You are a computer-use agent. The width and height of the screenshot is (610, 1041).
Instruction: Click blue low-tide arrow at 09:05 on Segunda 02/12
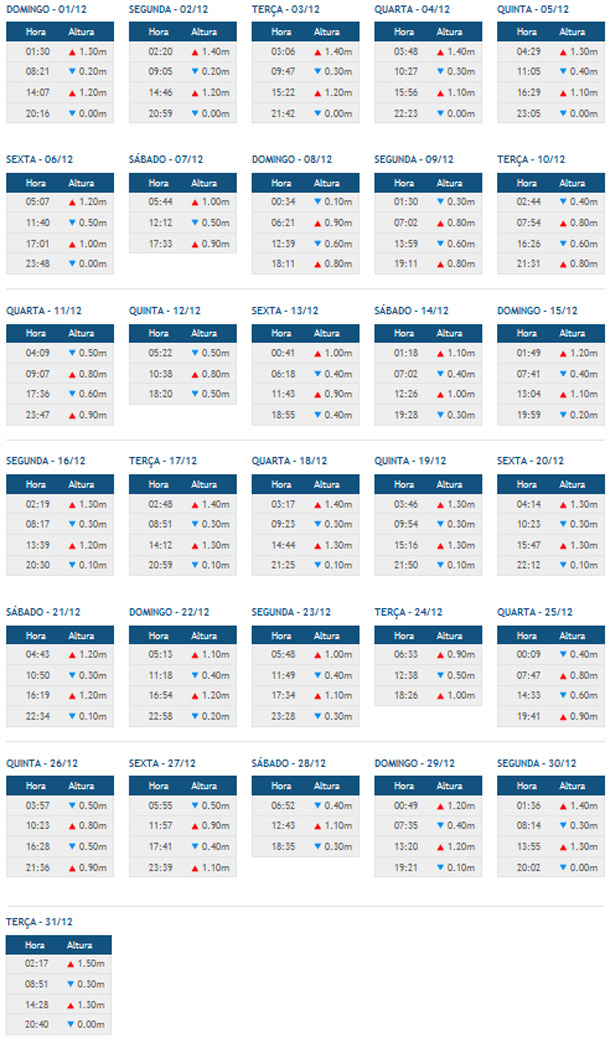pos(194,72)
